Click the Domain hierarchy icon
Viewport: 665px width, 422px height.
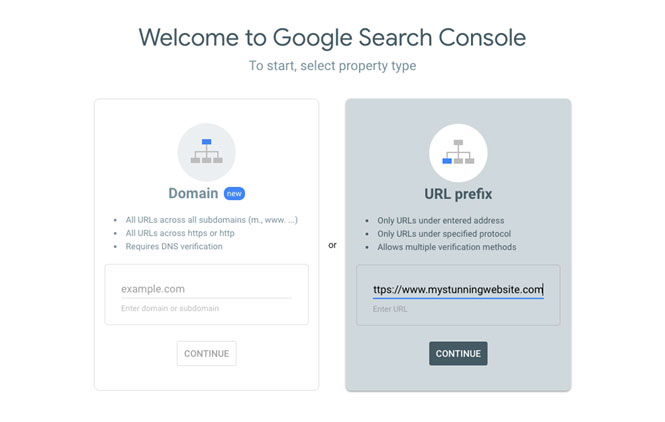(207, 152)
